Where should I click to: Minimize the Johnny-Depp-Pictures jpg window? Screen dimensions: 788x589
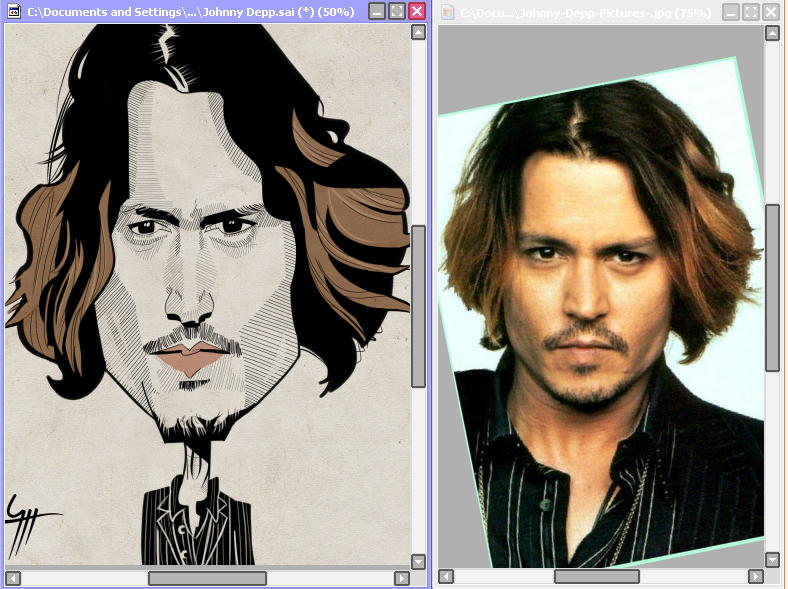tap(731, 12)
